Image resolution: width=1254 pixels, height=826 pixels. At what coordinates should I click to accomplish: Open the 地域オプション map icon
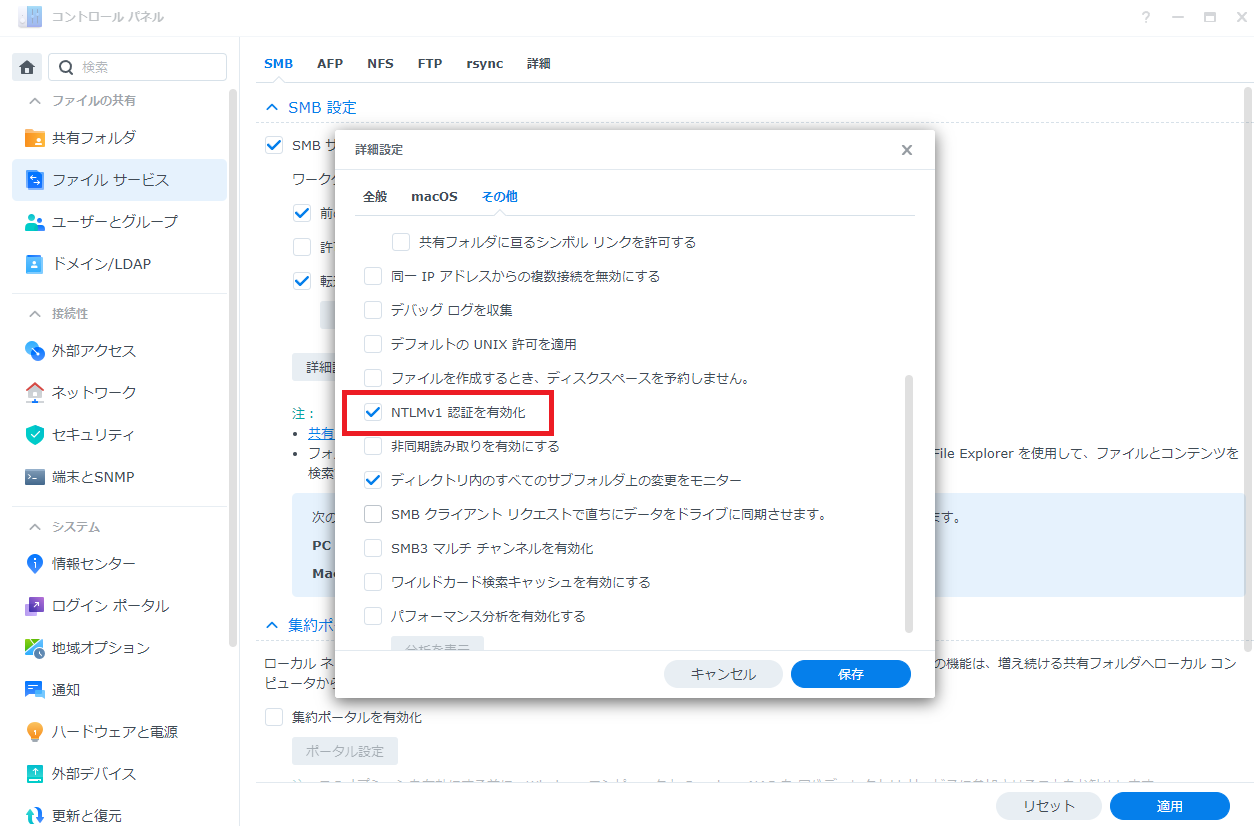(35, 648)
